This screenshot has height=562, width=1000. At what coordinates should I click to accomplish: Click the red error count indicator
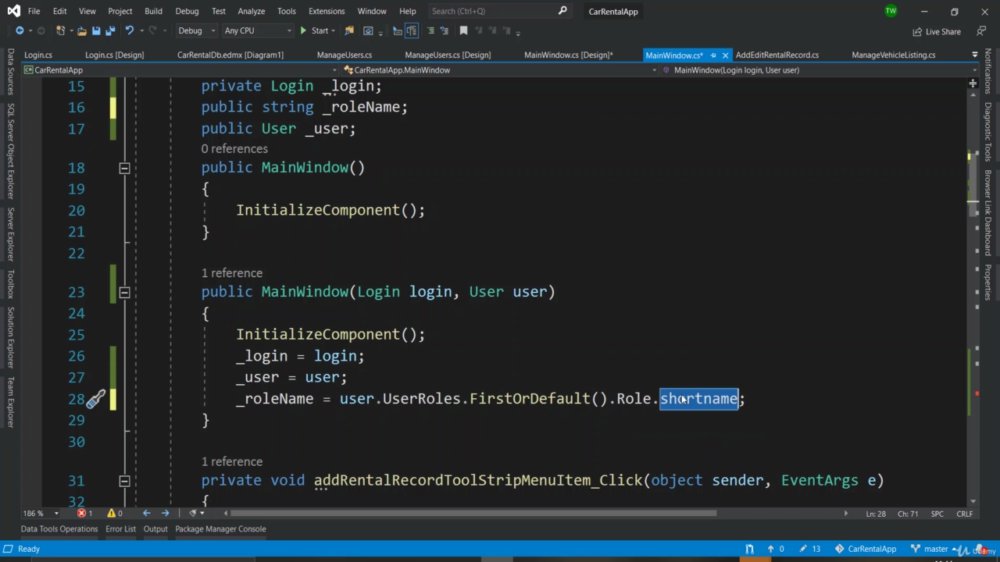(85, 513)
